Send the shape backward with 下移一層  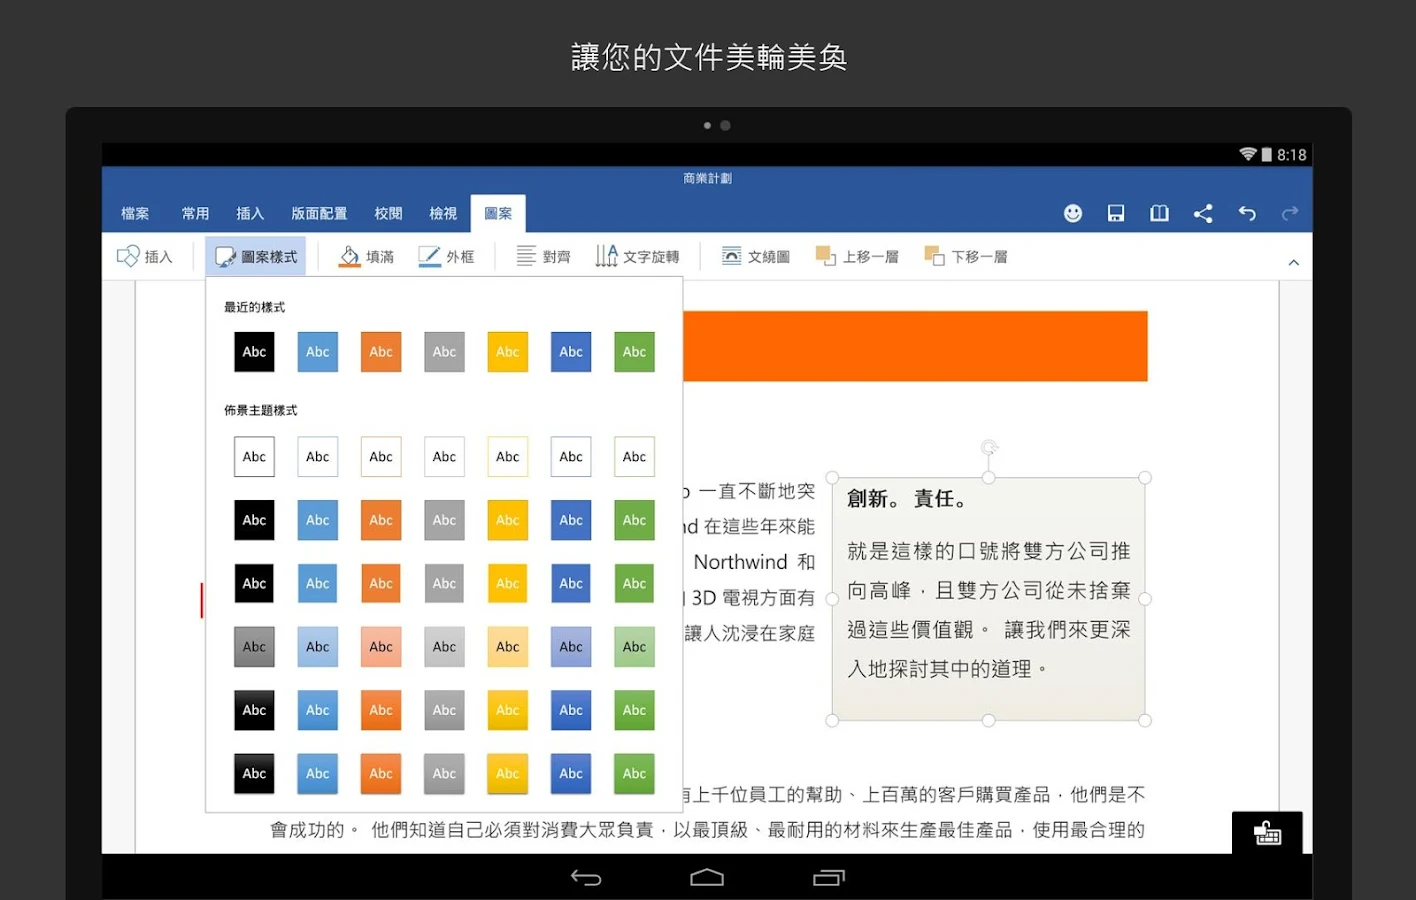tap(964, 256)
